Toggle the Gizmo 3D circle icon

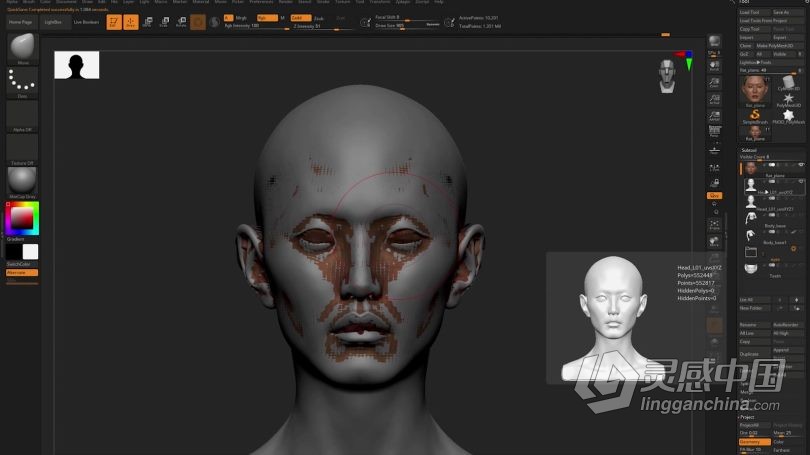tap(198, 22)
